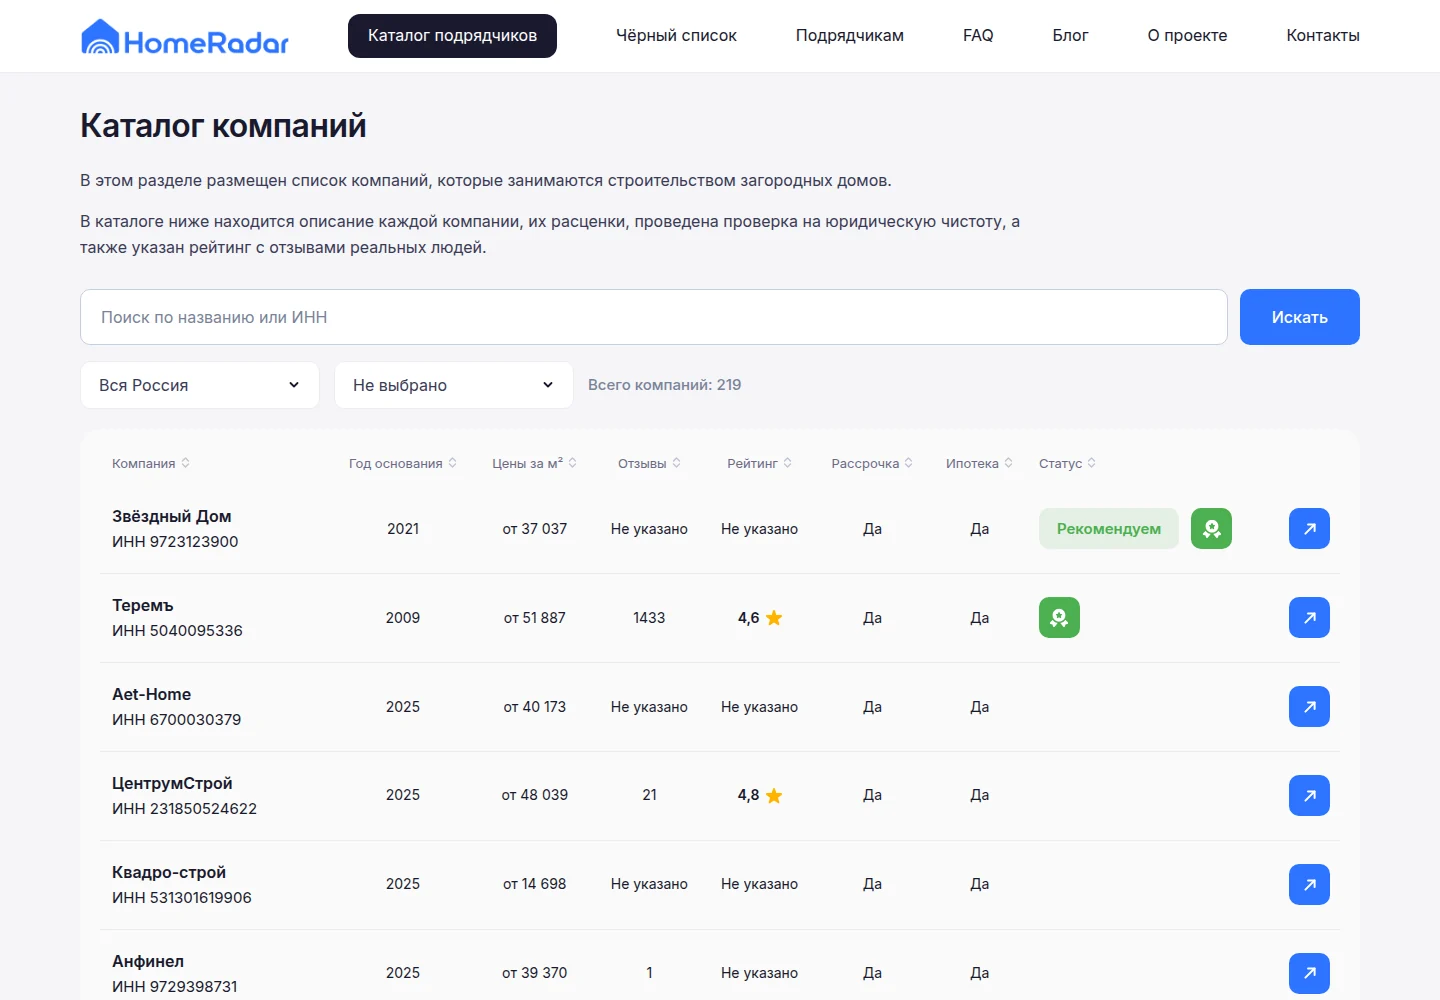The image size is (1440, 1000).
Task: Sort table by Компания column
Action: pos(151,463)
